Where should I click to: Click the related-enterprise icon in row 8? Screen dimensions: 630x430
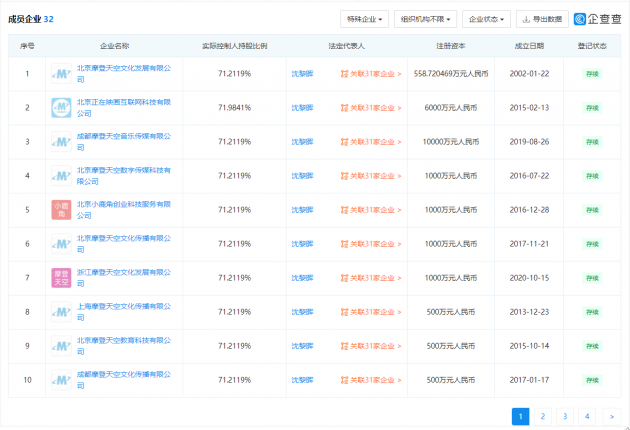click(344, 312)
